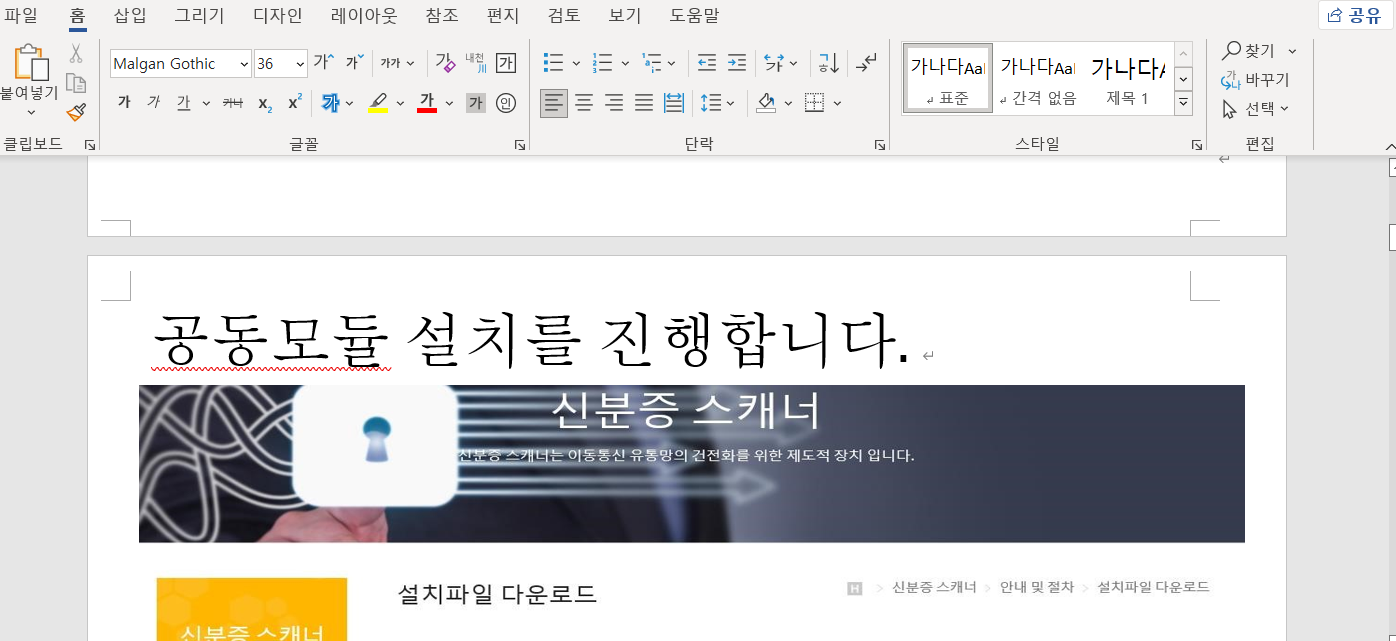Click the character border icon

506,63
